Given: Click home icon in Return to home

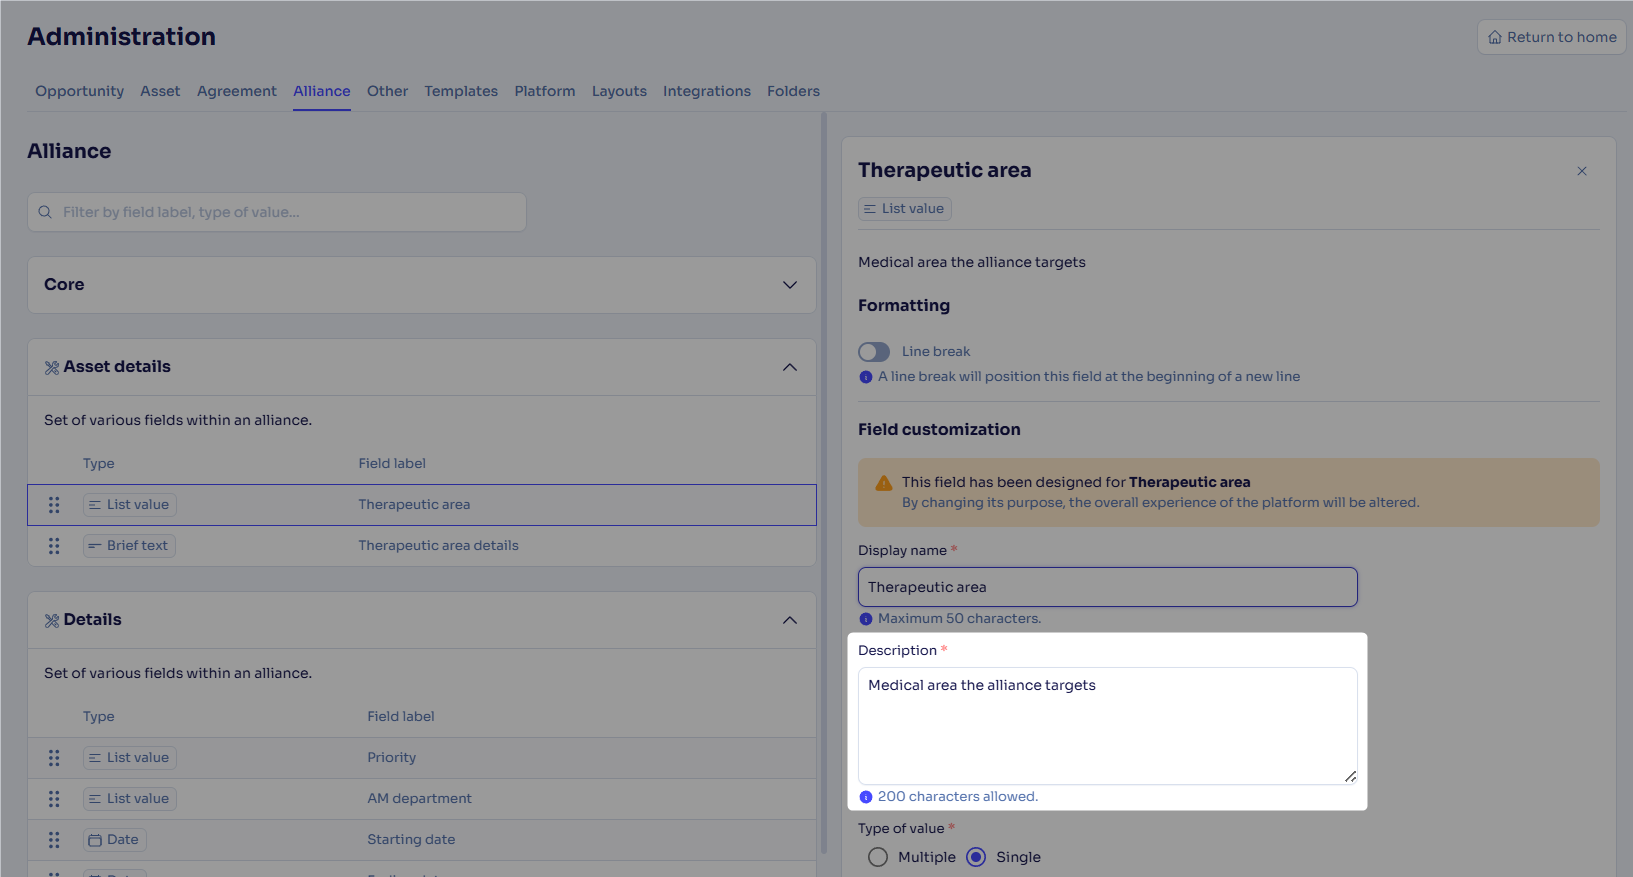Looking at the screenshot, I should 1495,37.
